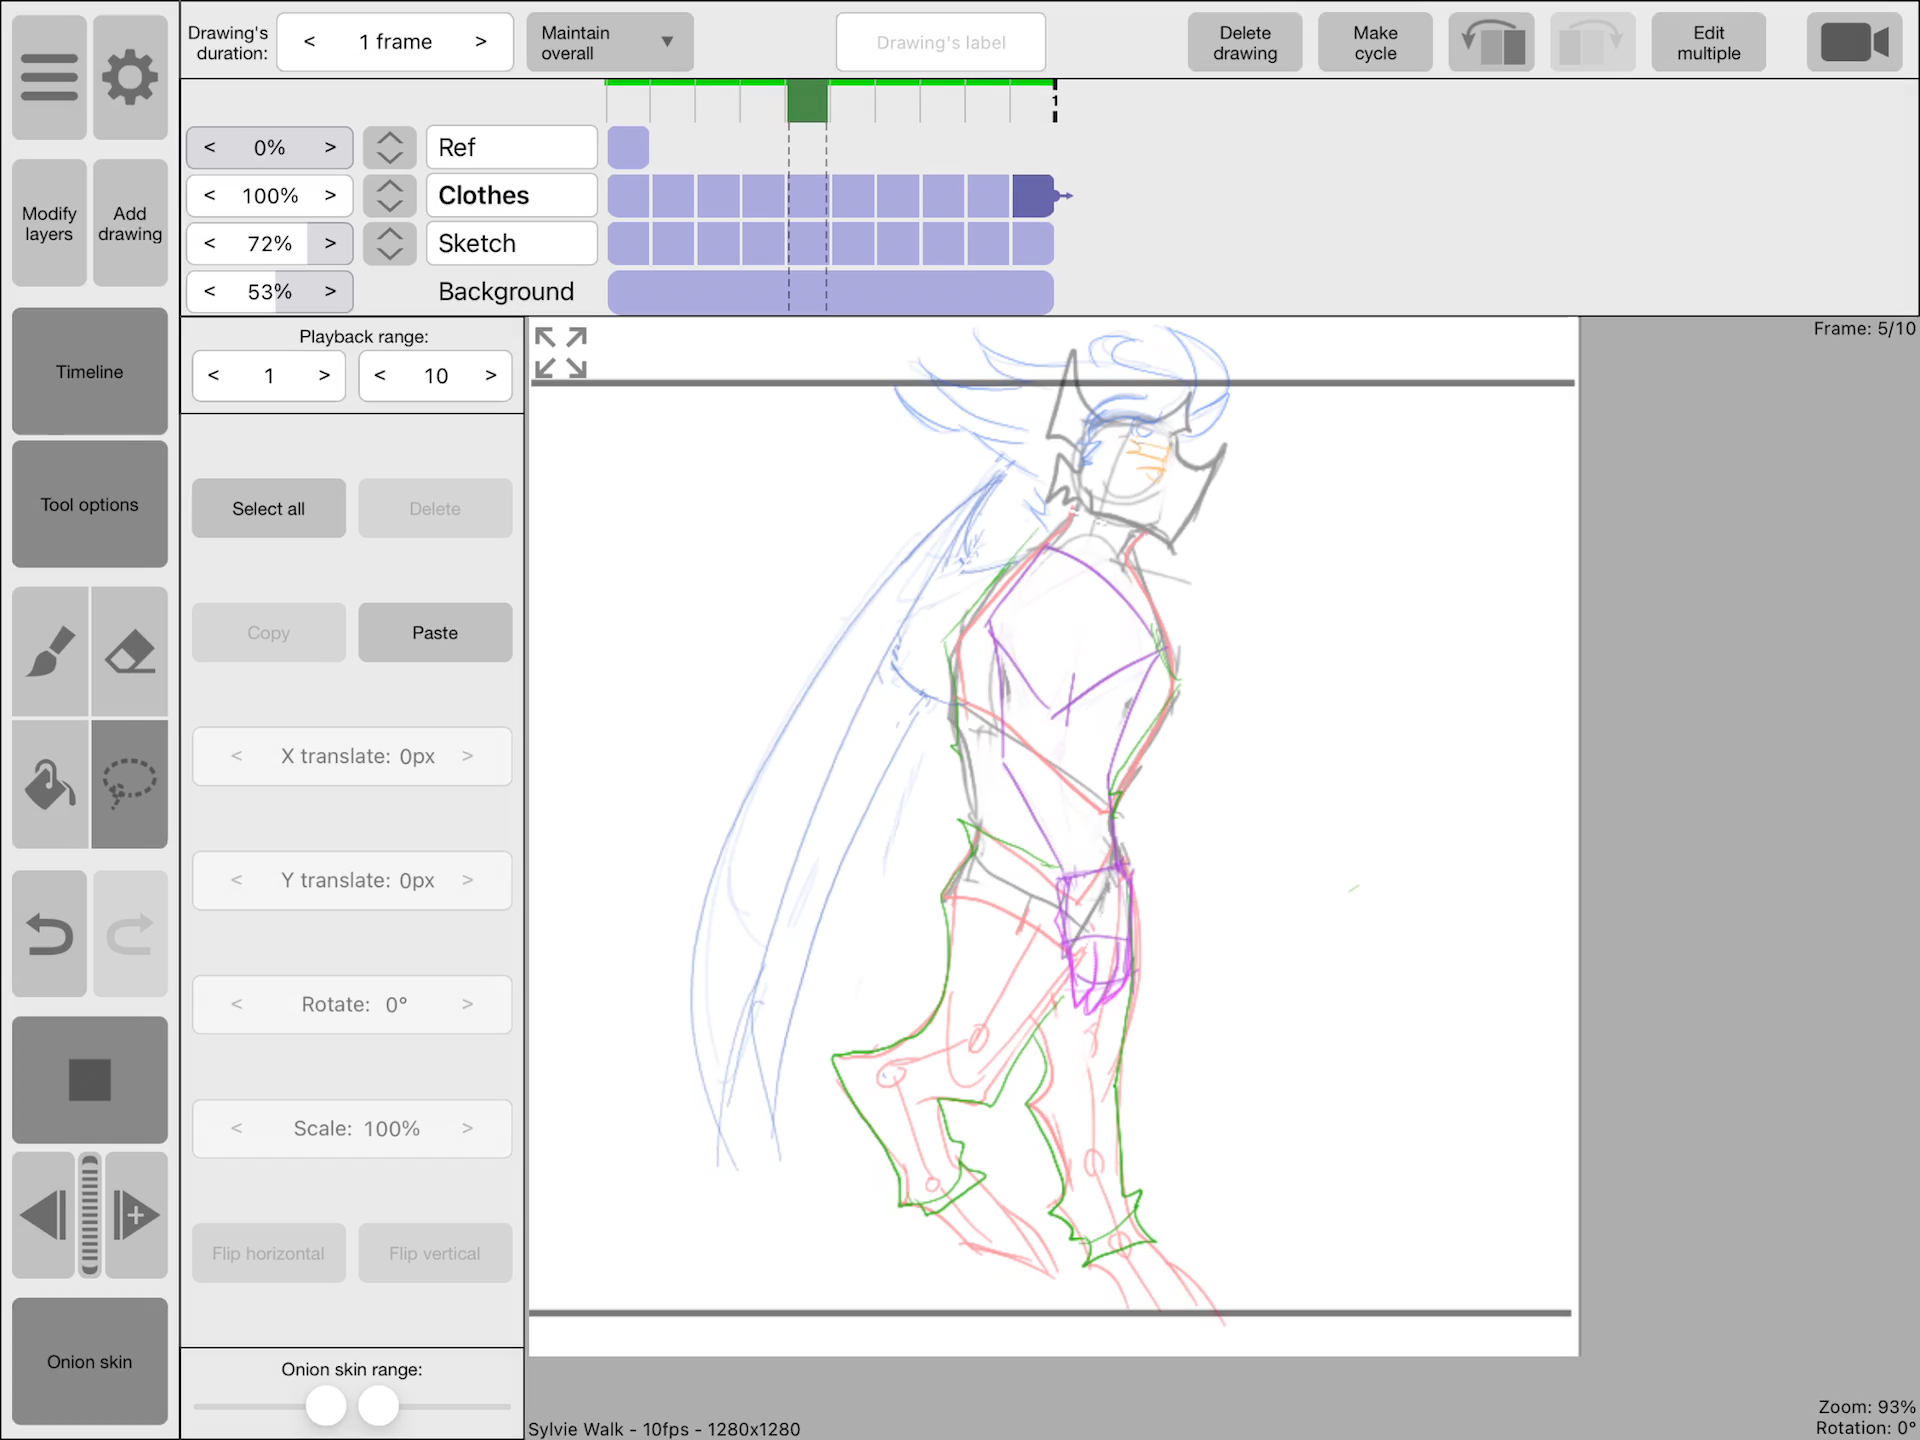This screenshot has height=1440, width=1920.
Task: Decrease Sketch layer opacity from 72%
Action: tap(210, 243)
